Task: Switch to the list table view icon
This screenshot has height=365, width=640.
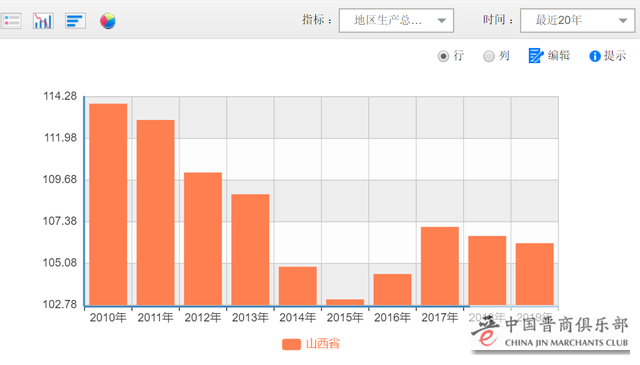Action: 11,20
